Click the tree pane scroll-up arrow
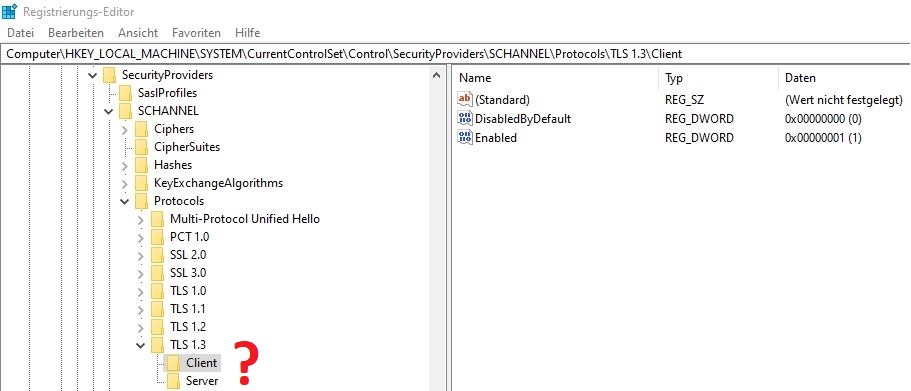The height and width of the screenshot is (391, 911). [436, 75]
